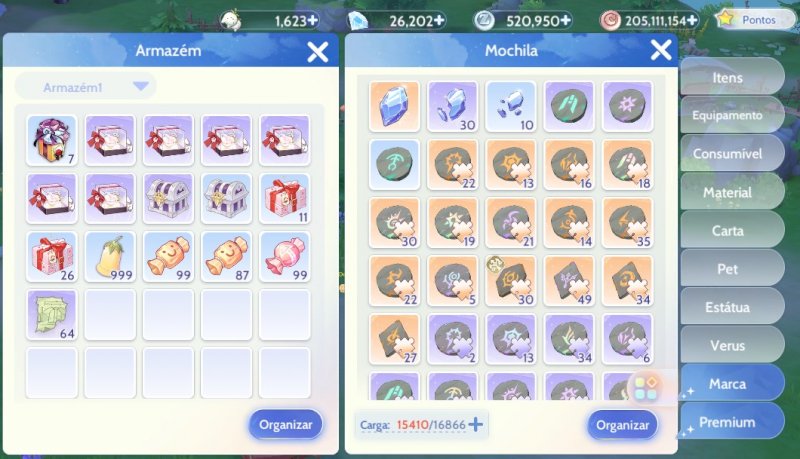Open the colorful quick menu grid icon
The width and height of the screenshot is (800, 459).
pos(646,389)
